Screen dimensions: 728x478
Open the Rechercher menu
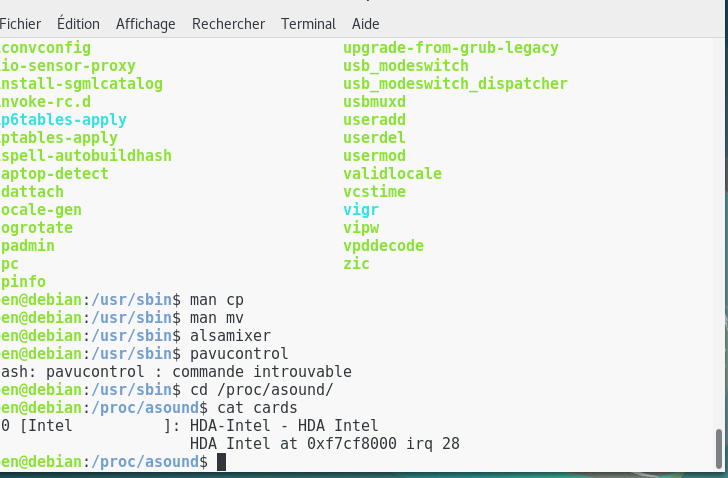[228, 24]
